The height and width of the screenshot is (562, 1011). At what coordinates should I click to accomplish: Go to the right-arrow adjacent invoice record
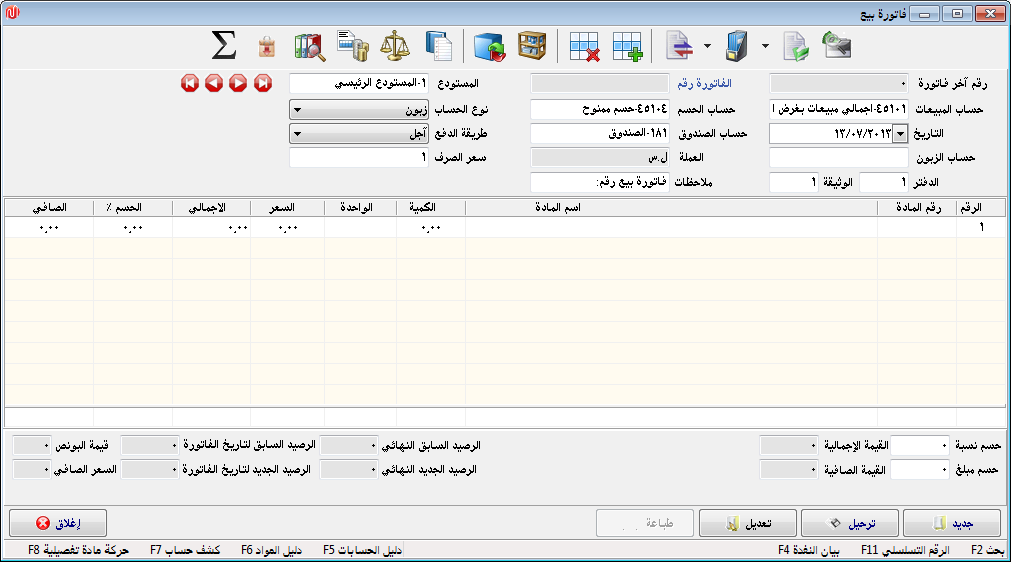point(238,83)
